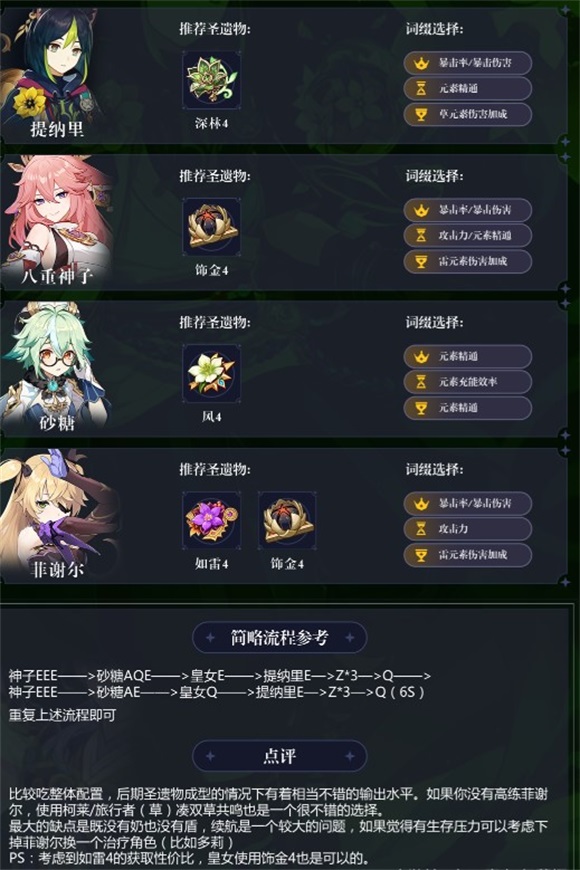Click the hourglass icon beside 元素充能效率
Screen dimensions: 580x870
click(421, 382)
